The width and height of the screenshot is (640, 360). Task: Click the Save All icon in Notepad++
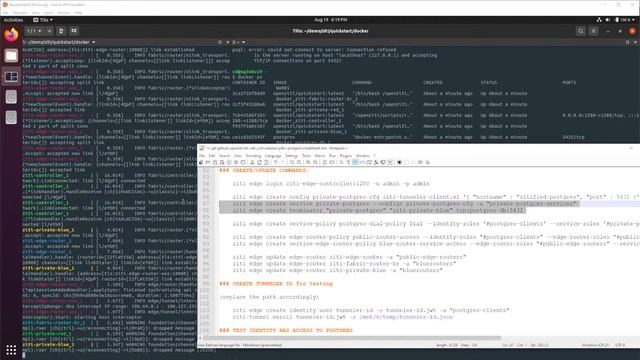[222, 162]
